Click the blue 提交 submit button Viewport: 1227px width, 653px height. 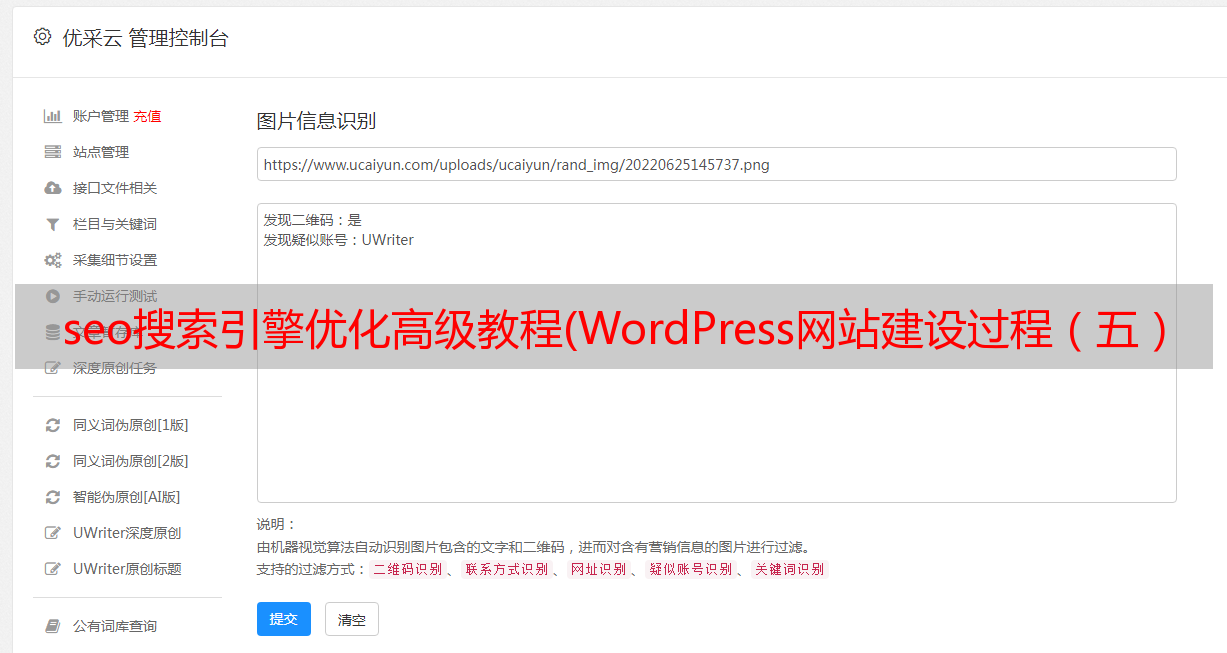click(x=284, y=619)
